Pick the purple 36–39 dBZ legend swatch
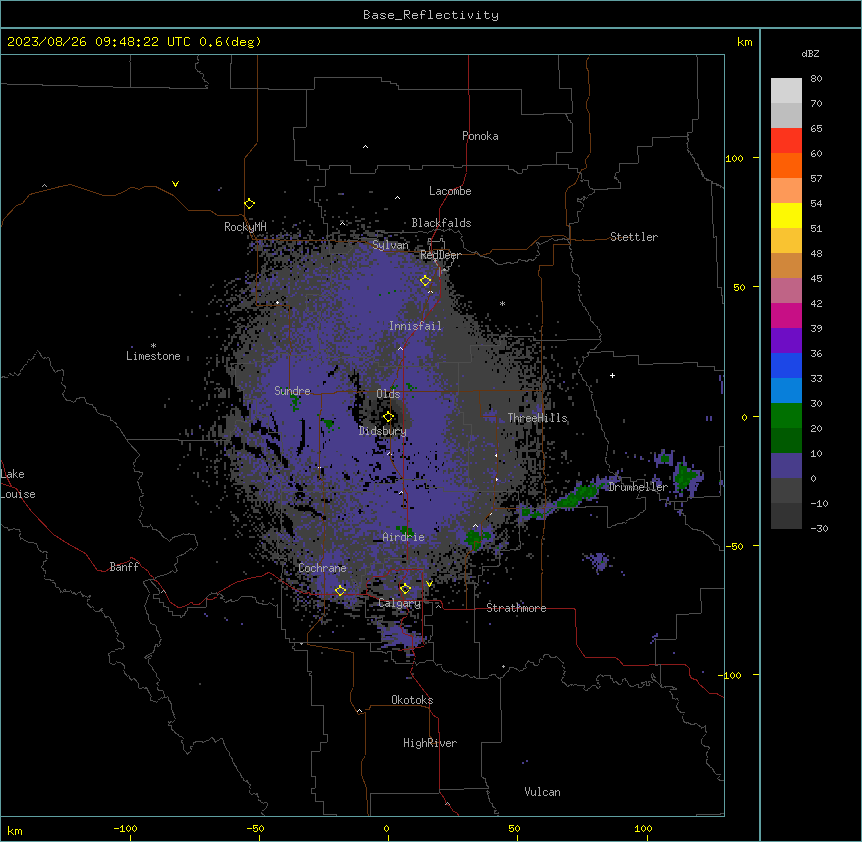This screenshot has height=842, width=862. tap(786, 341)
